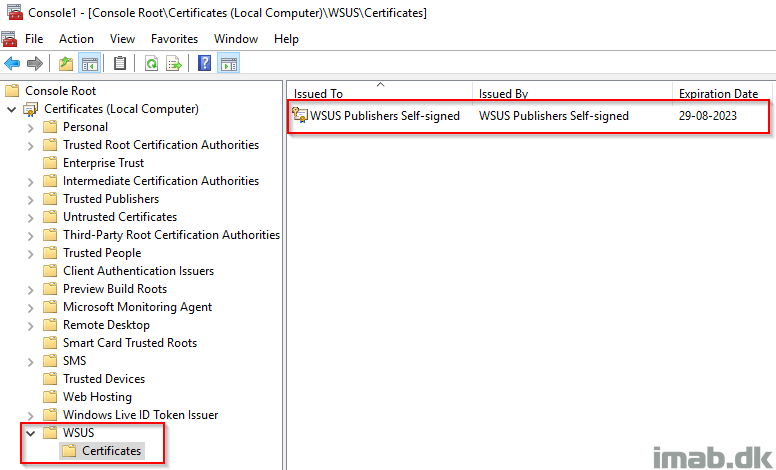Expand Trusted Root Certification Authorities

(x=31, y=146)
